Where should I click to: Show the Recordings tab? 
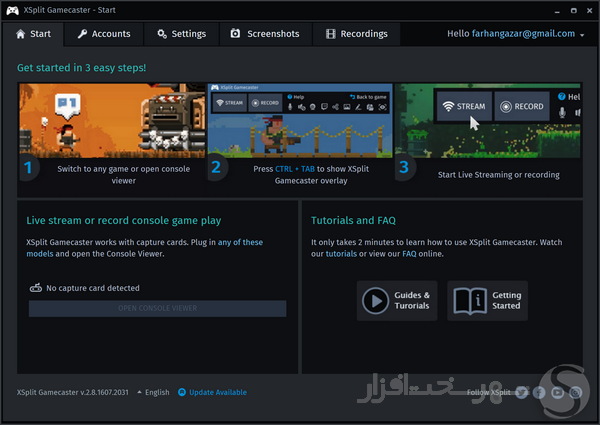pyautogui.click(x=356, y=34)
